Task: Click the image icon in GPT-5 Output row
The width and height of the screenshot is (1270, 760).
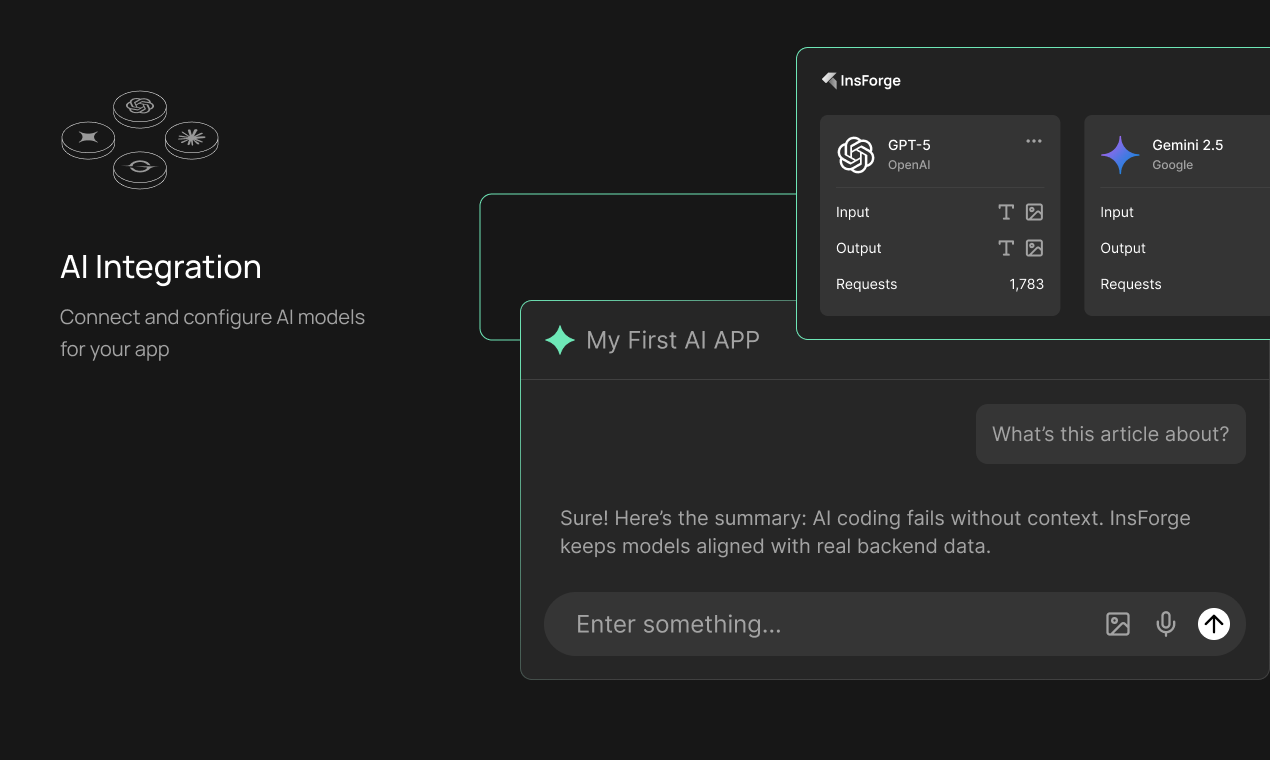Action: pos(1035,248)
